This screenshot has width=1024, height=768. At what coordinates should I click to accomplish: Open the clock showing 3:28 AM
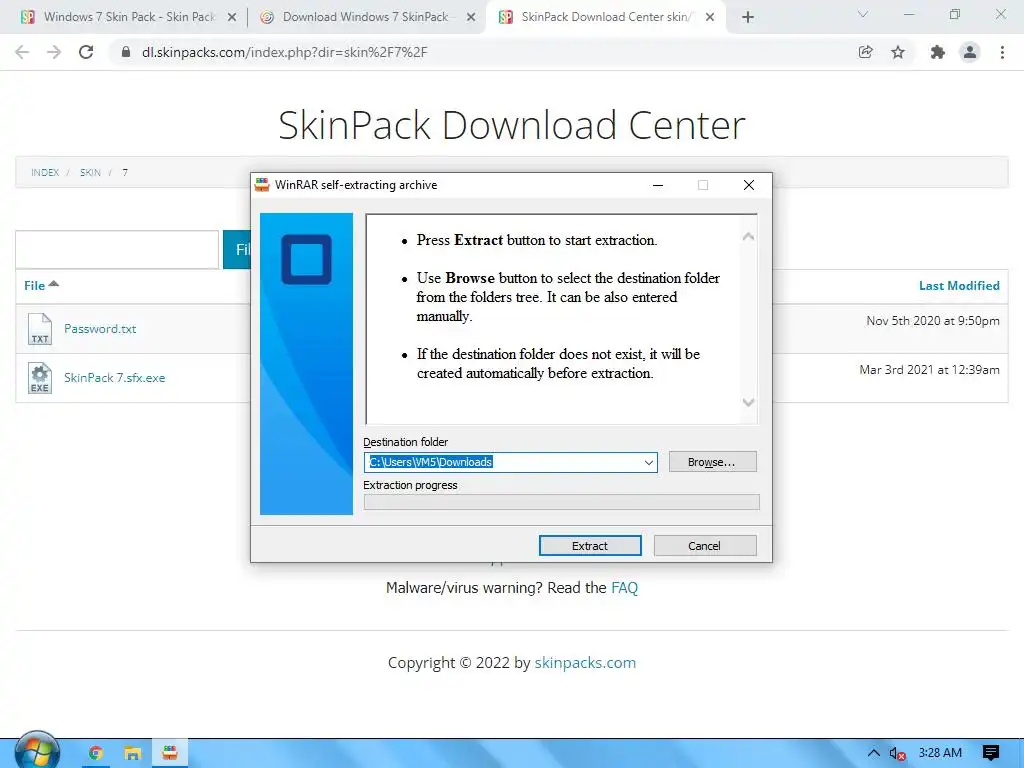tap(940, 753)
